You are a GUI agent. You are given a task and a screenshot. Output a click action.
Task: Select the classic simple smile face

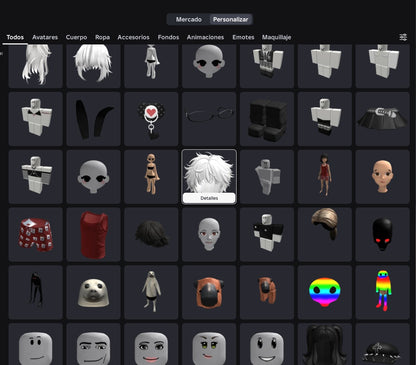pos(36,344)
